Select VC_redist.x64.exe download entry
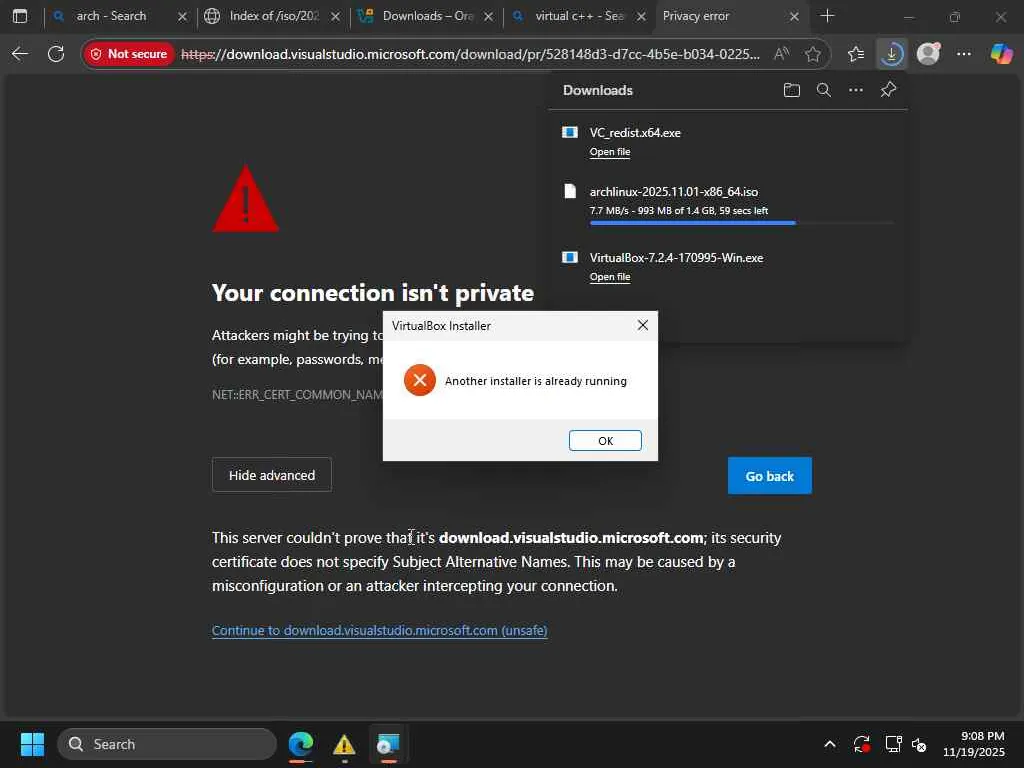This screenshot has height=768, width=1024. pyautogui.click(x=728, y=142)
